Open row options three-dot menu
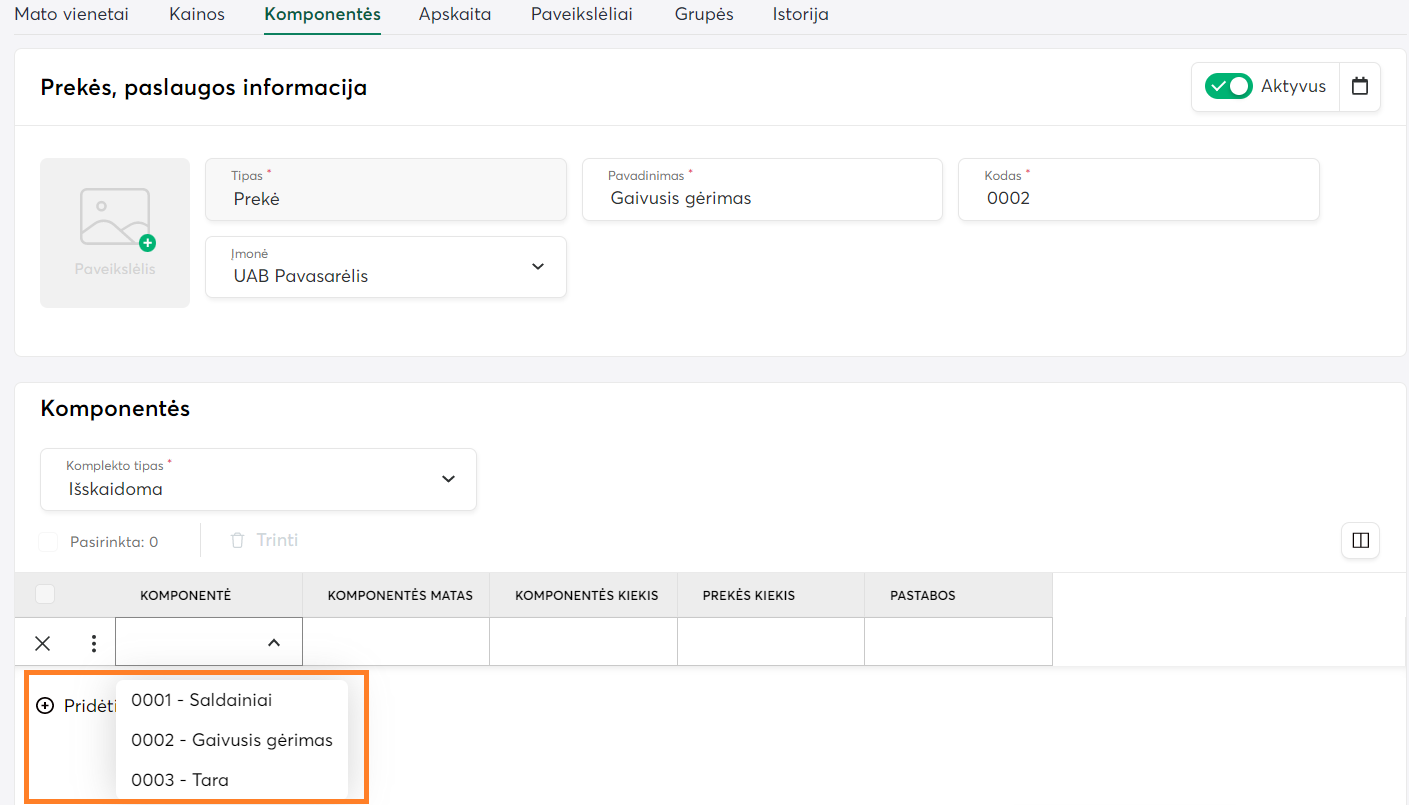Screen dimensions: 1409x805 (94, 643)
